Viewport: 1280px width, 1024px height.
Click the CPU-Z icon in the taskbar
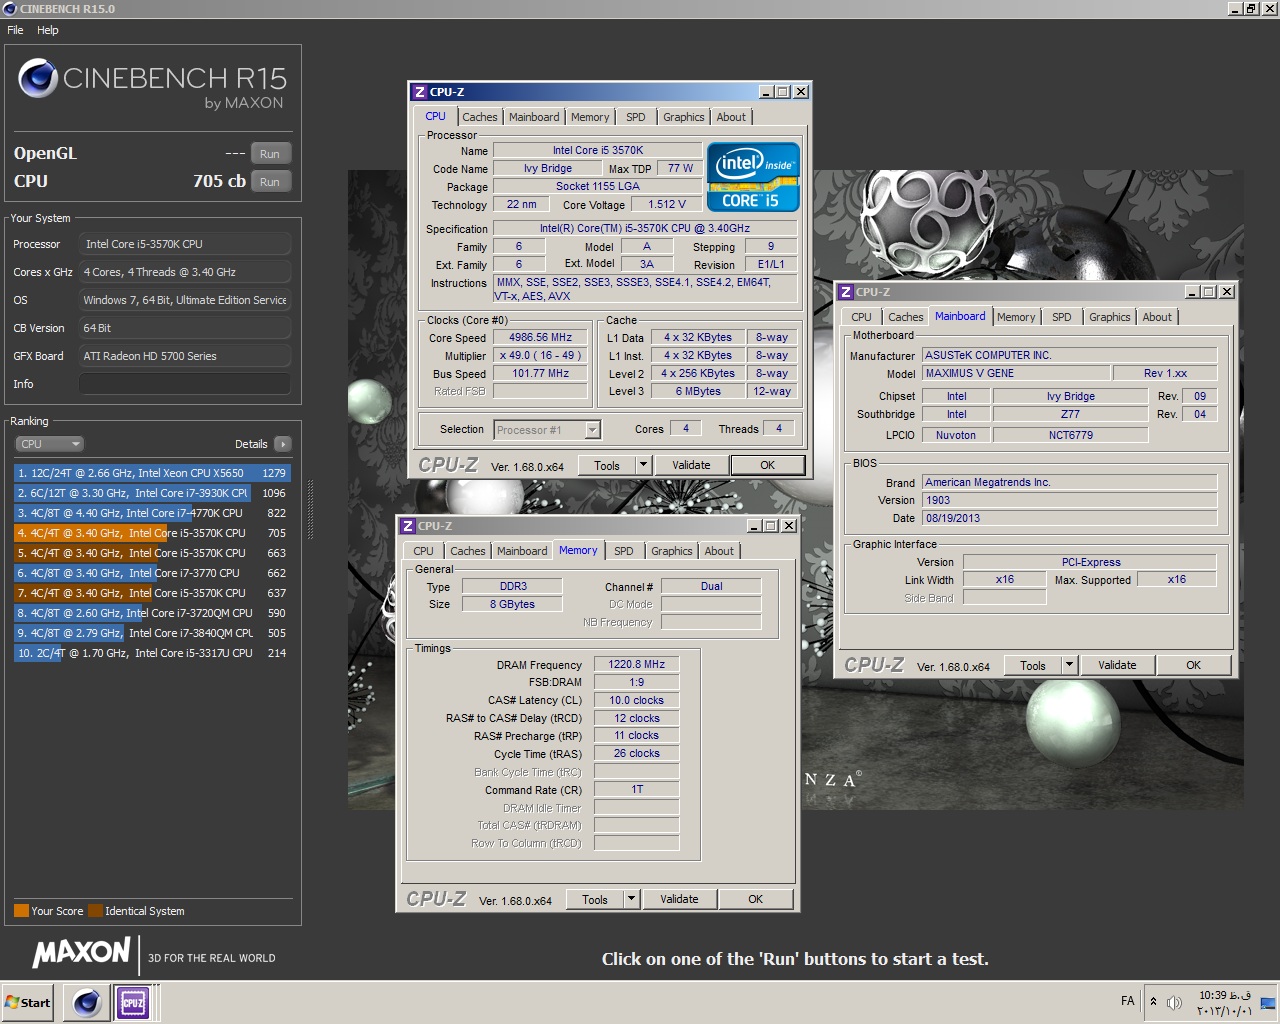pyautogui.click(x=133, y=1002)
